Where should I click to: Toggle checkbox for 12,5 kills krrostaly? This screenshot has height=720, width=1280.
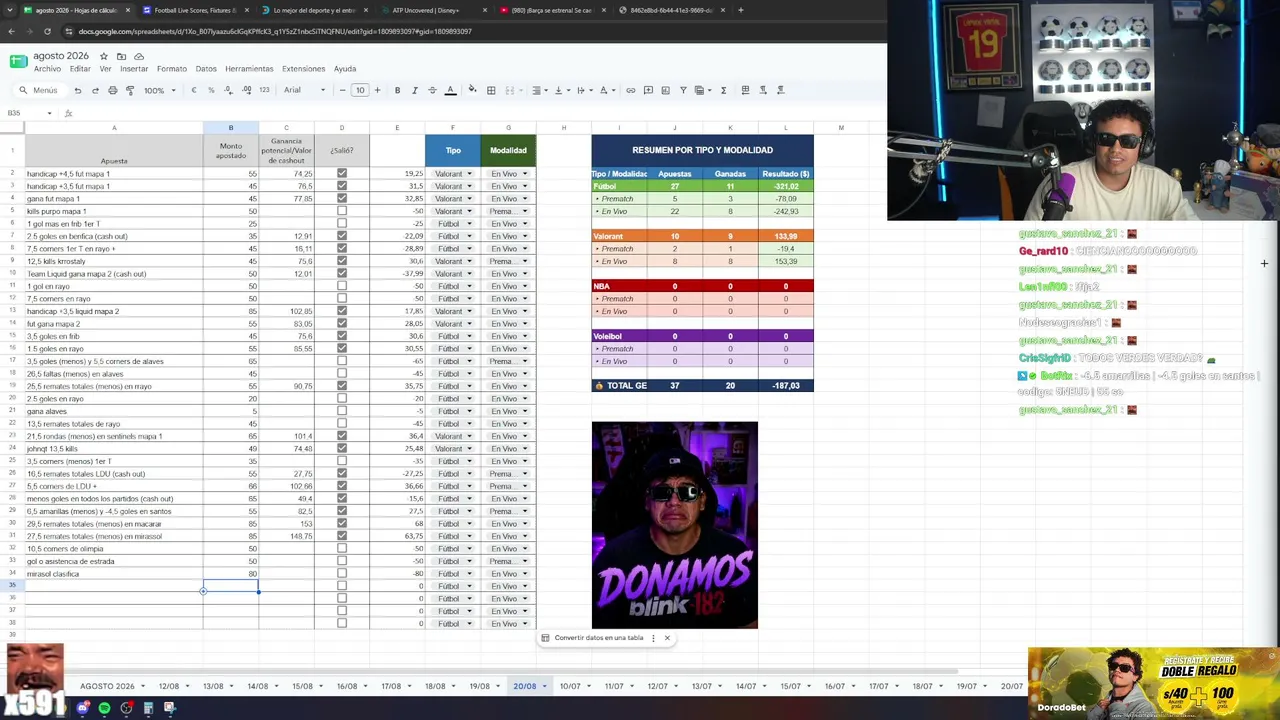[x=342, y=261]
